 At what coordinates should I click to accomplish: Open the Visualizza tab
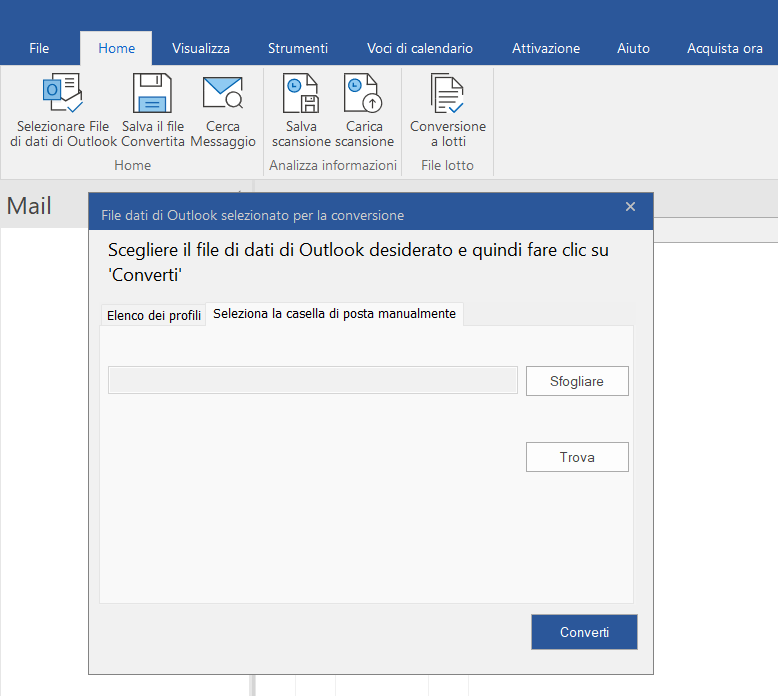200,48
